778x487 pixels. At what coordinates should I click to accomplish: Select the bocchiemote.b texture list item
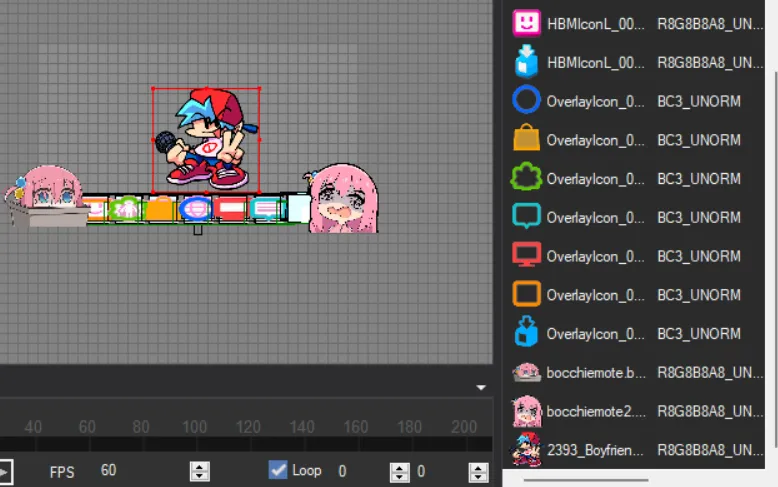tap(594, 372)
